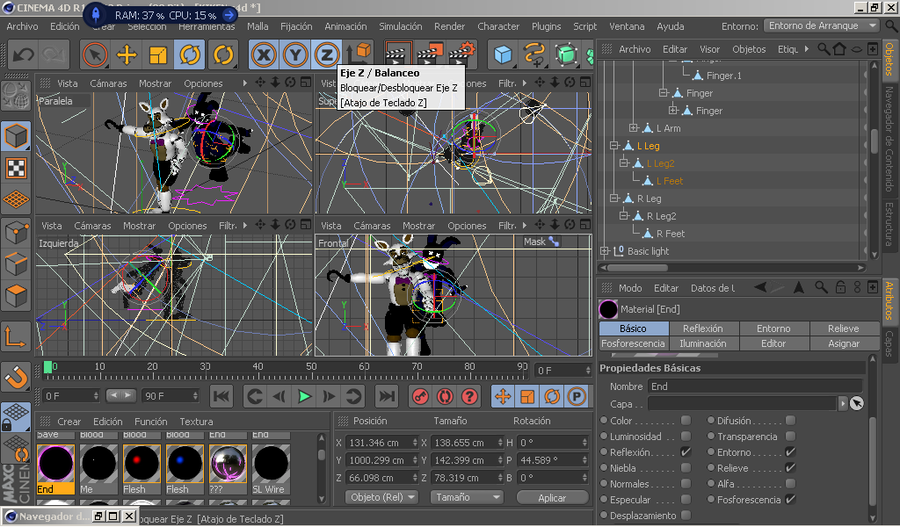The height and width of the screenshot is (527, 900).
Task: Click the Aplicar button
Action: 552,498
